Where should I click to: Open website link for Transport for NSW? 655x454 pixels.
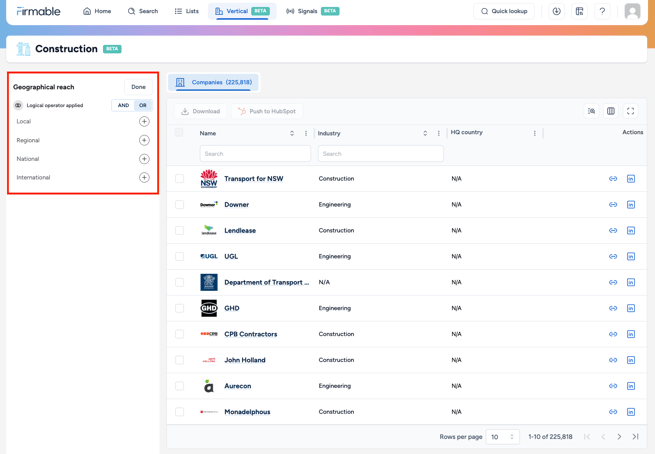(613, 179)
